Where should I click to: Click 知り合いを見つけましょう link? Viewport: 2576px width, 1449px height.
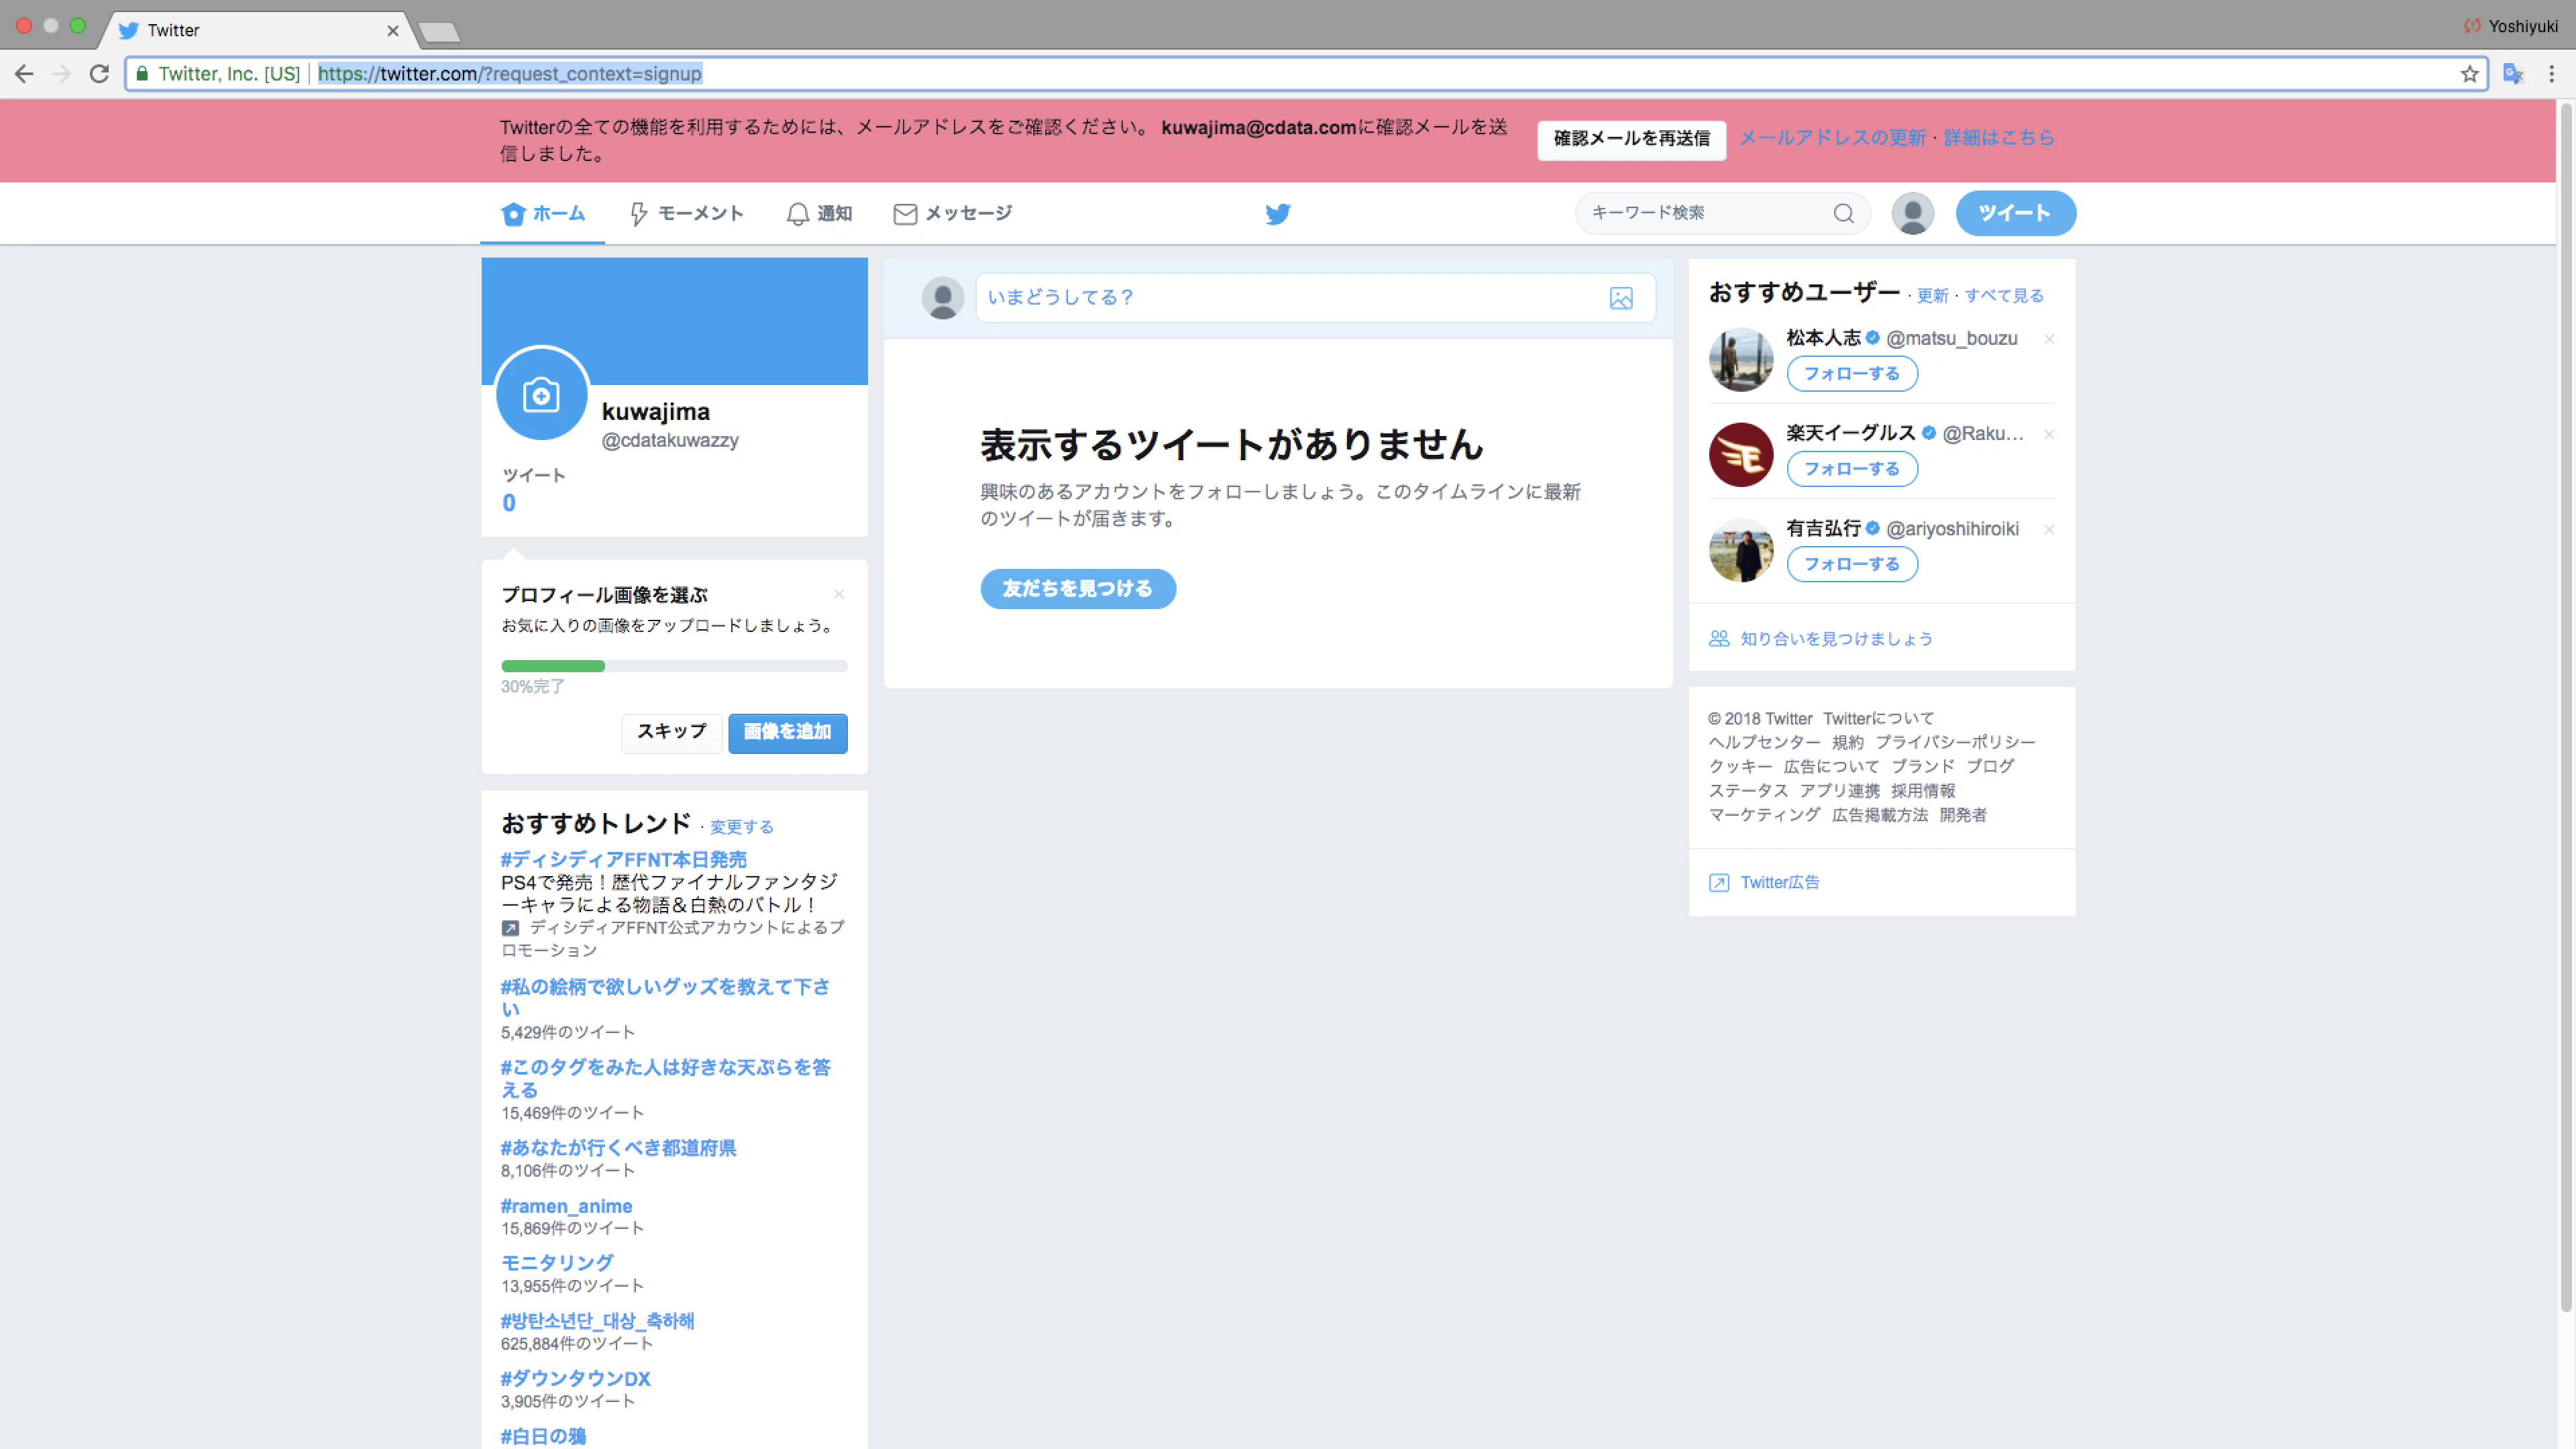pos(1836,639)
